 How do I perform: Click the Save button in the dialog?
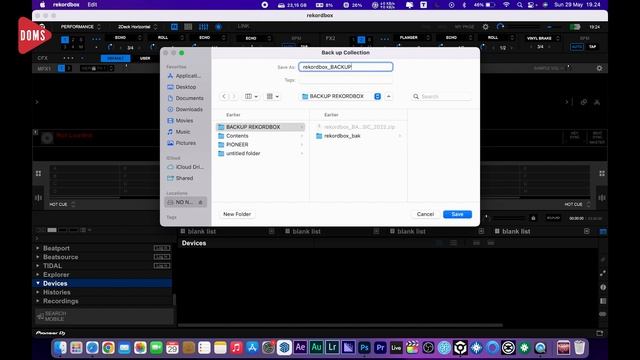click(457, 214)
